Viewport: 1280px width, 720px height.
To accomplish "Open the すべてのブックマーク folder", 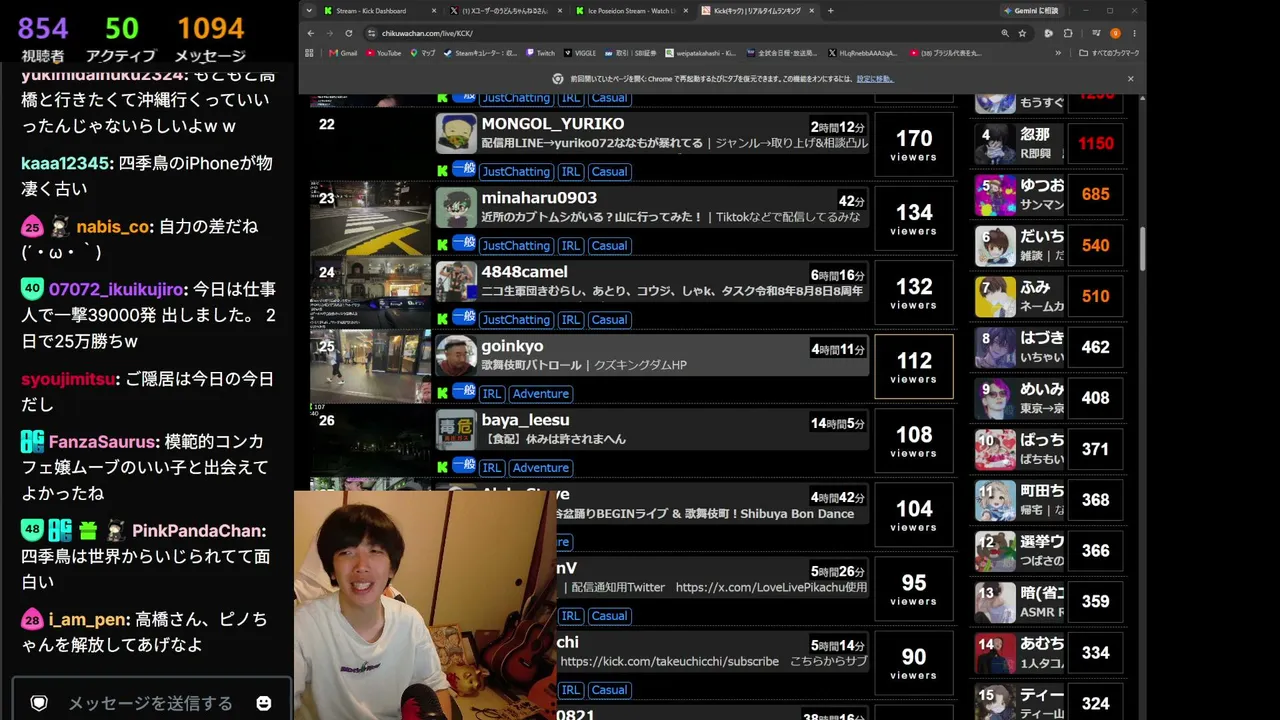I will tap(1109, 53).
